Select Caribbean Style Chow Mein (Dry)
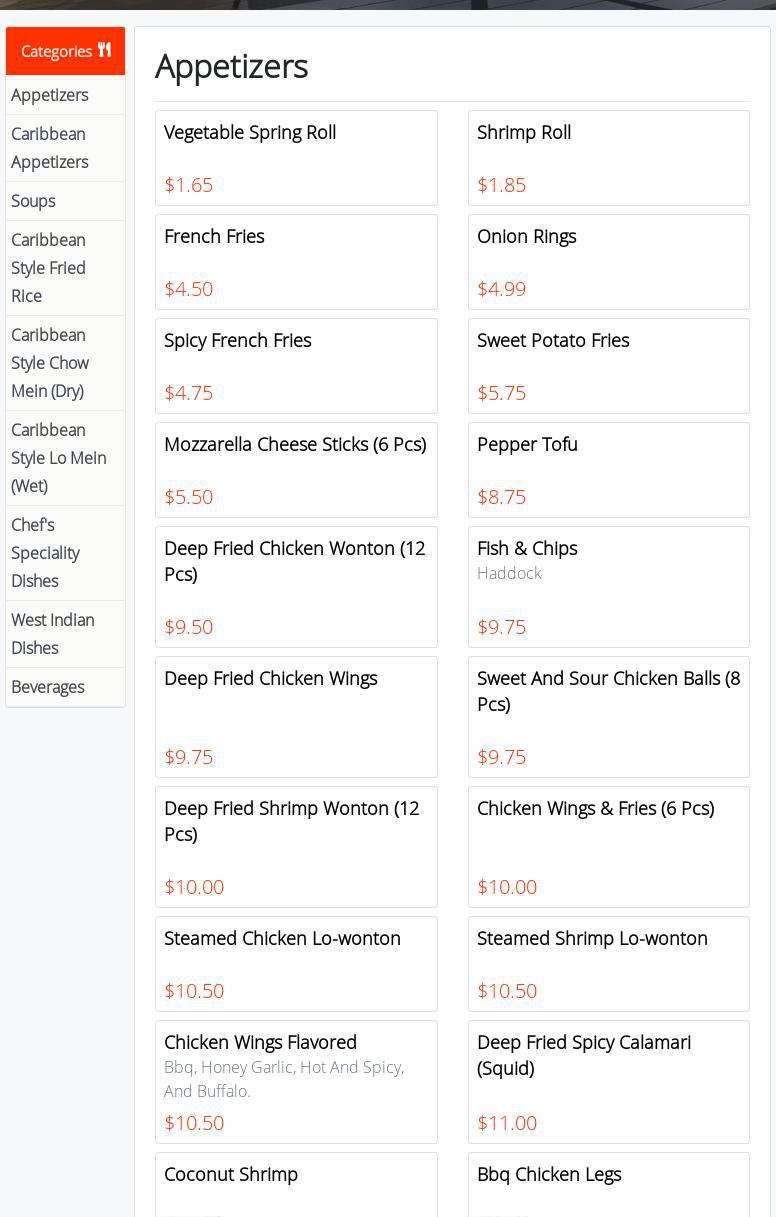The height and width of the screenshot is (1217, 776). [50, 363]
